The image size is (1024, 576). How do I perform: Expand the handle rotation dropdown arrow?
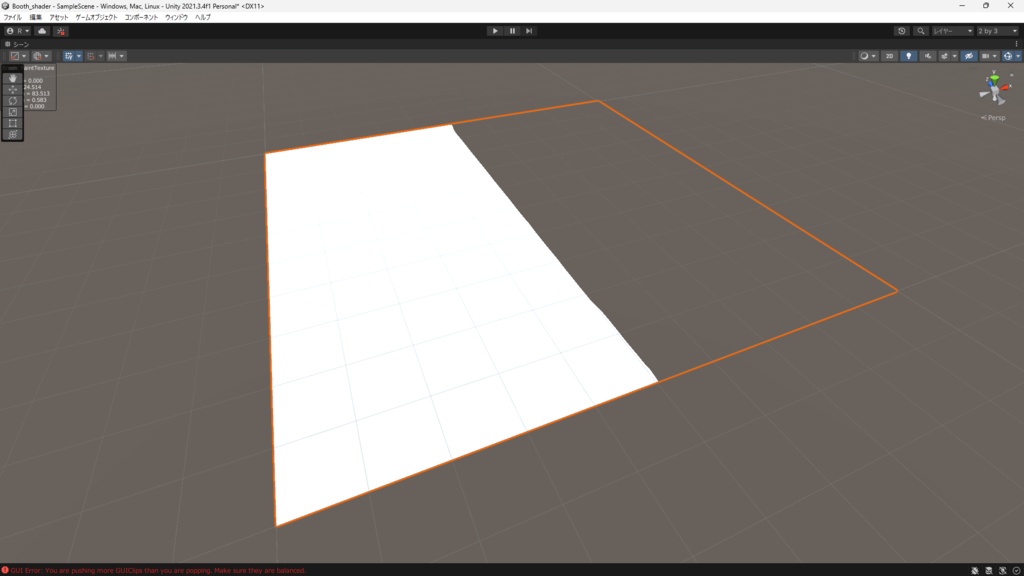point(46,56)
